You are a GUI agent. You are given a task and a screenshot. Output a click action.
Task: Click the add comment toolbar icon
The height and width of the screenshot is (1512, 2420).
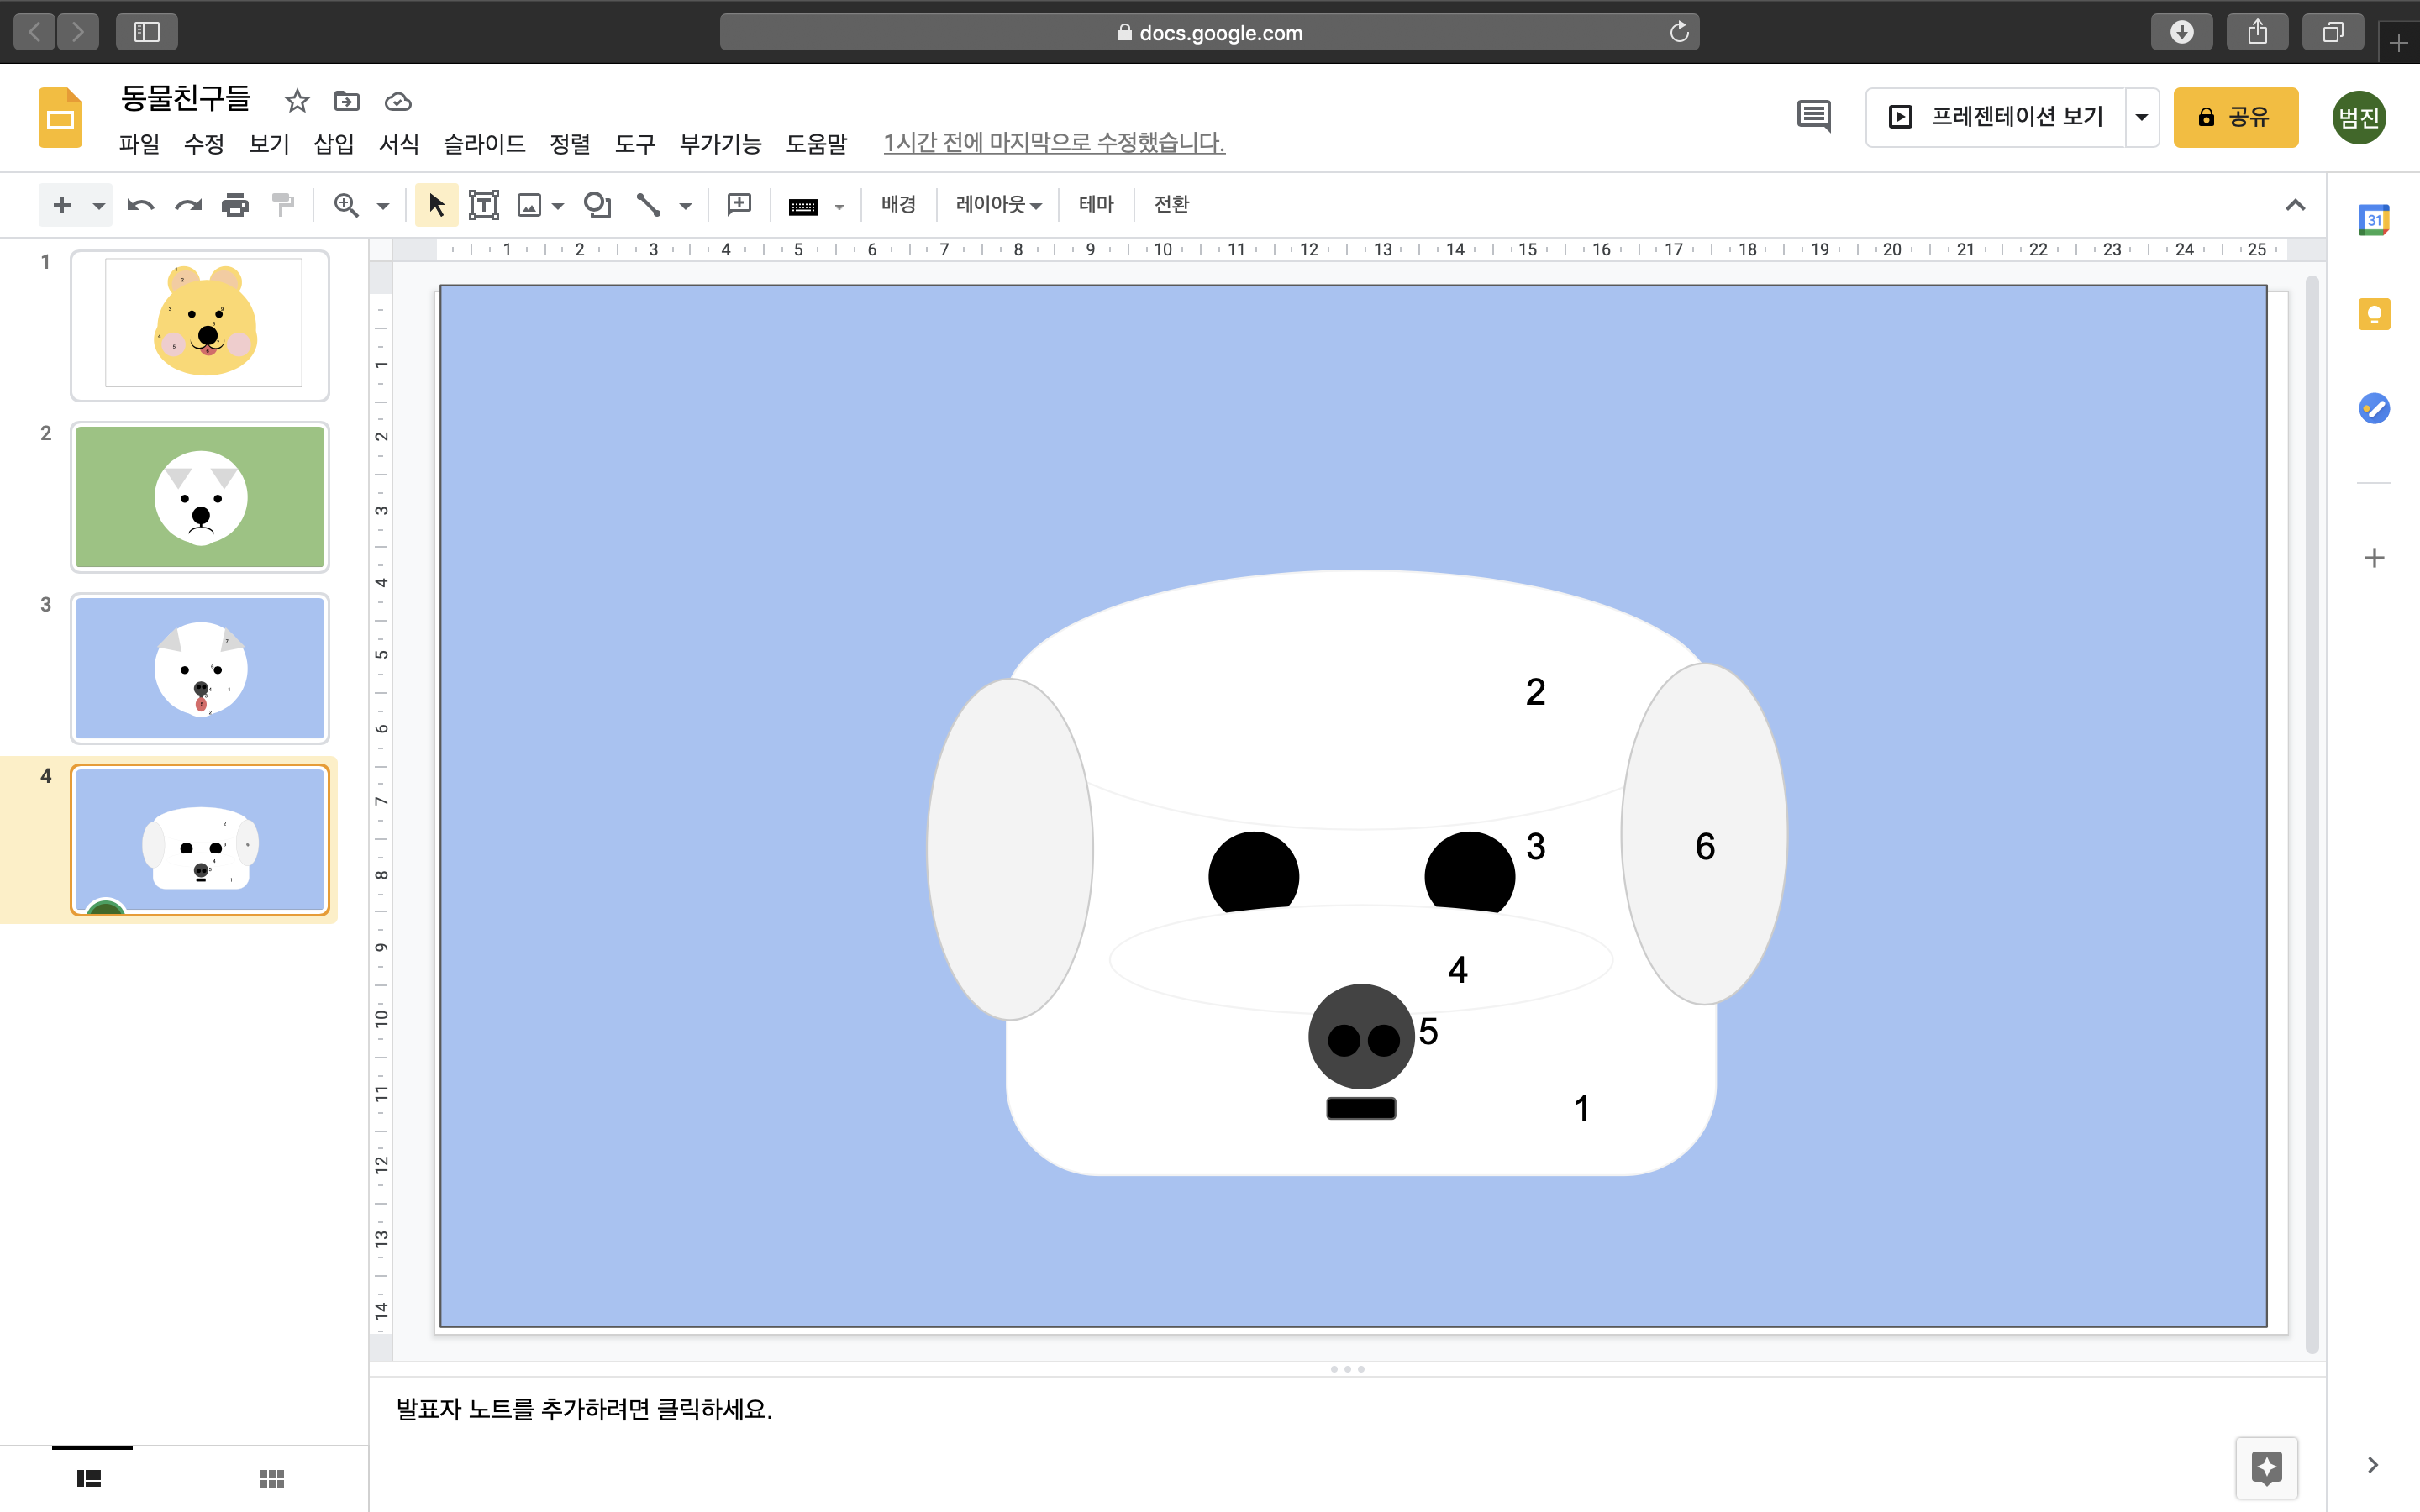click(x=739, y=205)
